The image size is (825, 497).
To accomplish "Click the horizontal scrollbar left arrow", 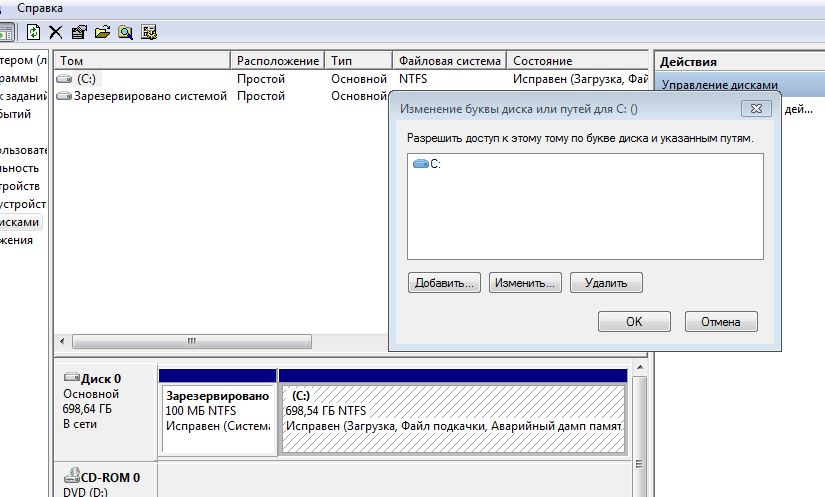I will [62, 341].
